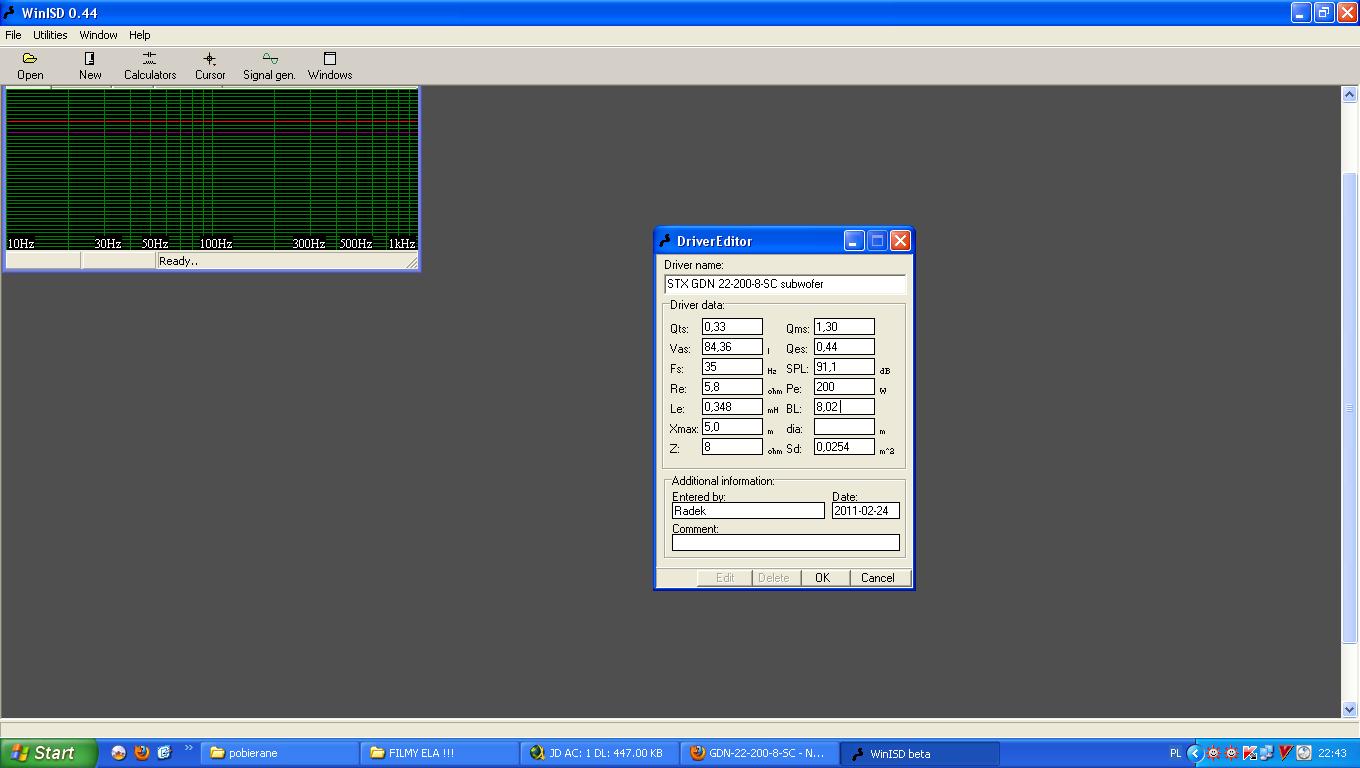Viewport: 1360px width, 768px height.
Task: Click the PL language indicator
Action: point(1175,753)
